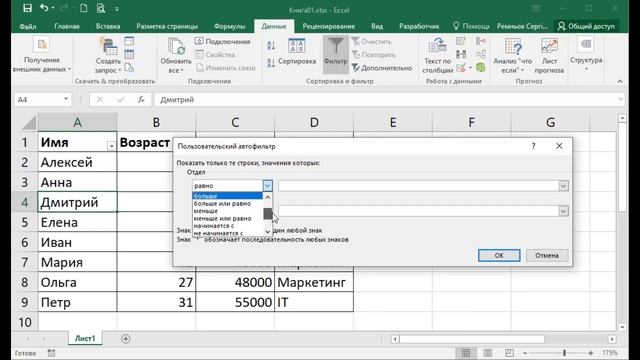Viewport: 640px width, 360px height.
Task: Open the Create Query button
Action: pos(108,55)
